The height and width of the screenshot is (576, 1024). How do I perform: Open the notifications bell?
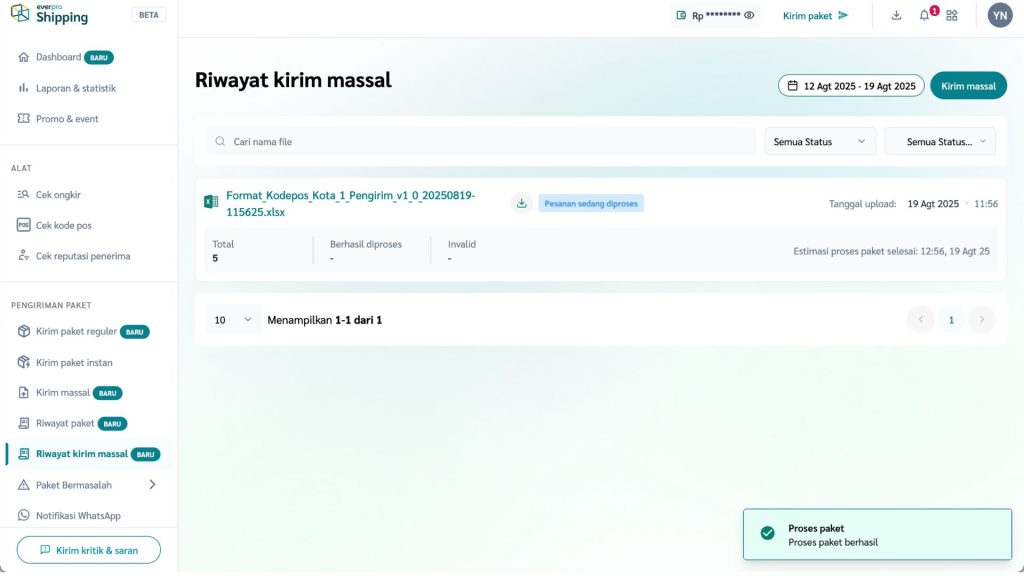point(924,15)
